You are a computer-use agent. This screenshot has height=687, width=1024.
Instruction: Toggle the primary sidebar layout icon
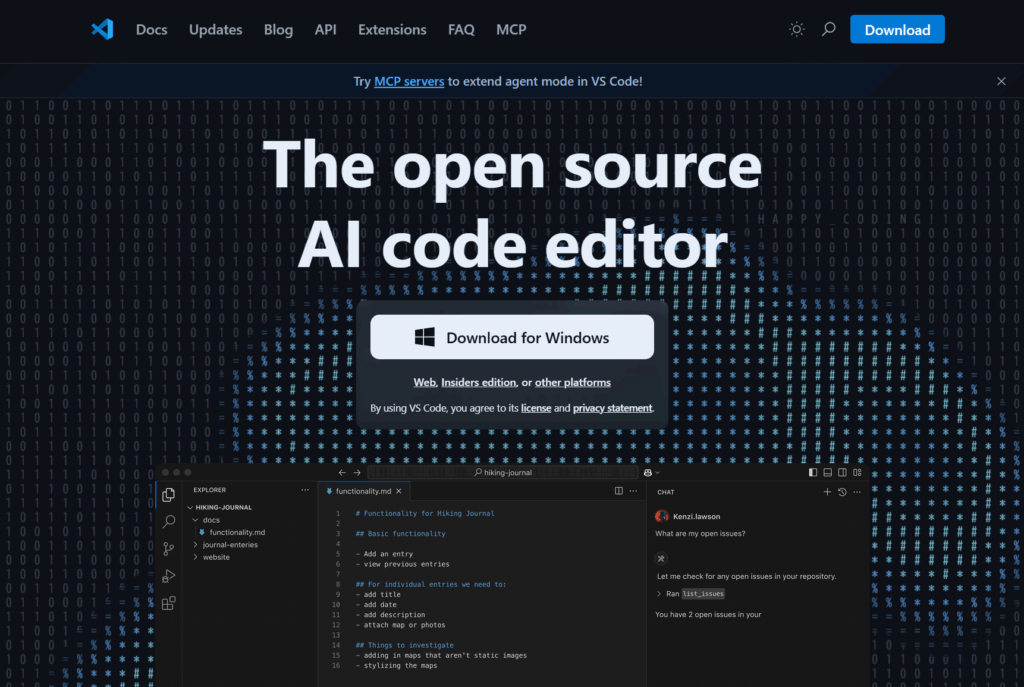[x=812, y=472]
